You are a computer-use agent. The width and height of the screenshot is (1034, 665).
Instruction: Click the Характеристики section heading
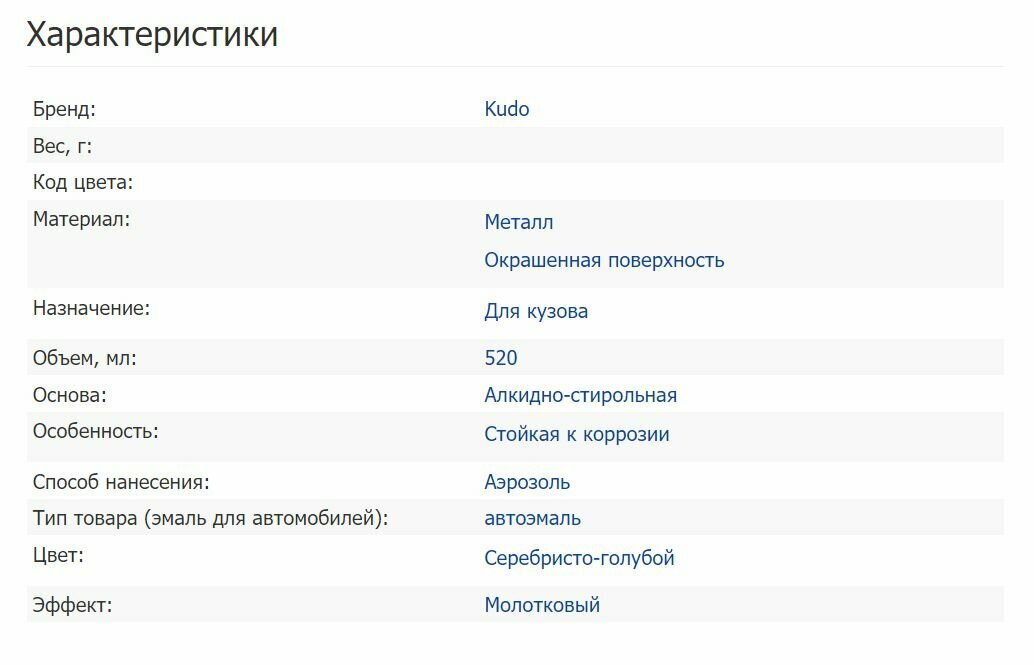pos(152,35)
